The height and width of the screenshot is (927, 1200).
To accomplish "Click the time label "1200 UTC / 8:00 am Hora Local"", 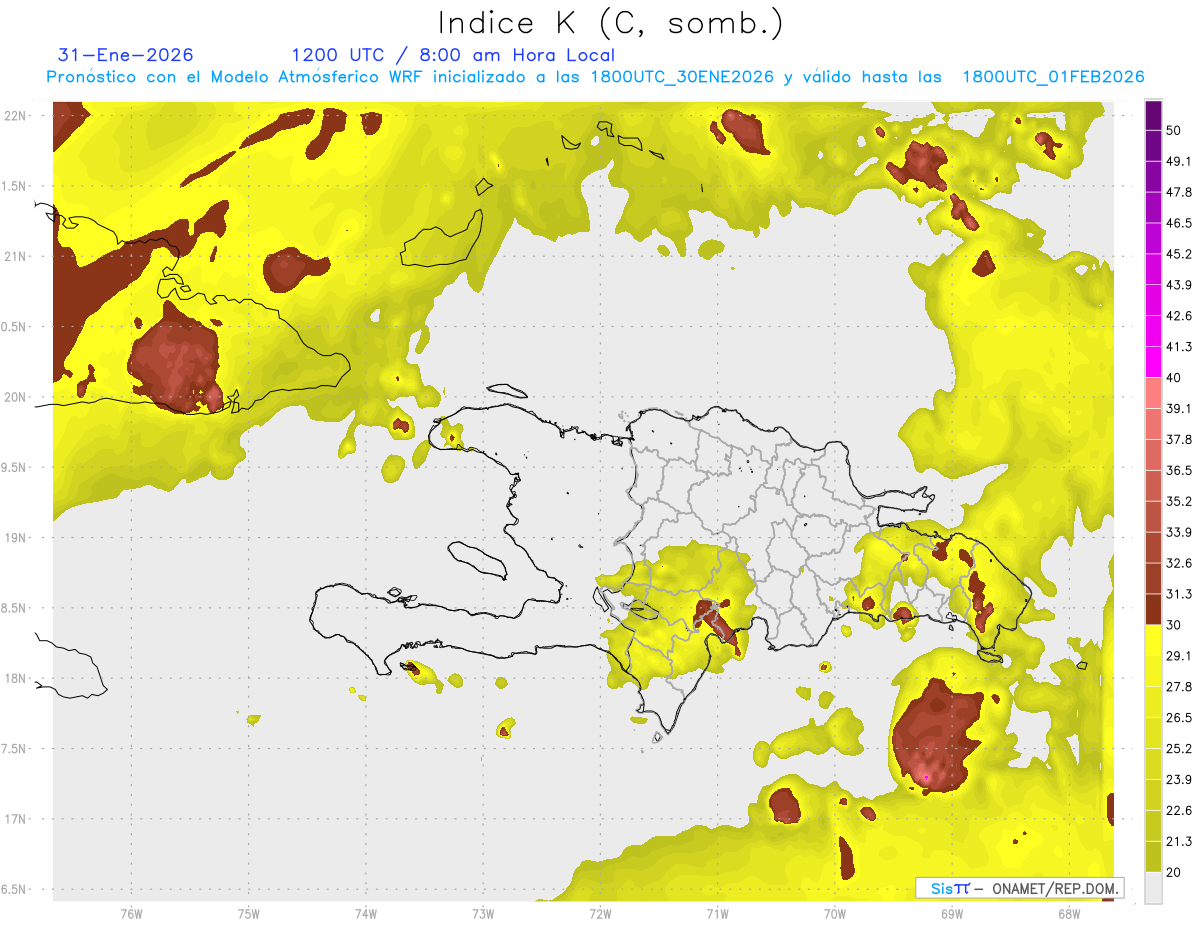I will [453, 55].
